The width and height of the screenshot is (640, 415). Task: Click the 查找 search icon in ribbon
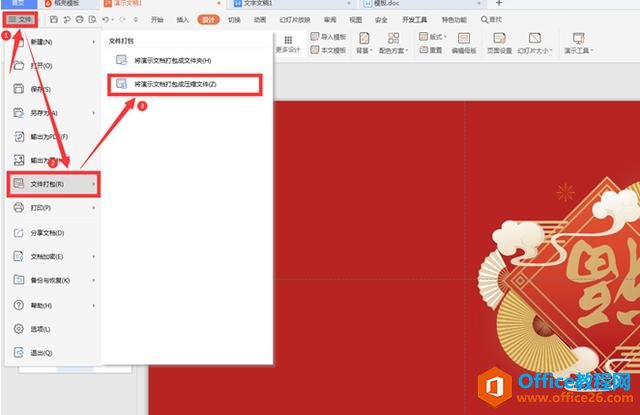point(484,20)
